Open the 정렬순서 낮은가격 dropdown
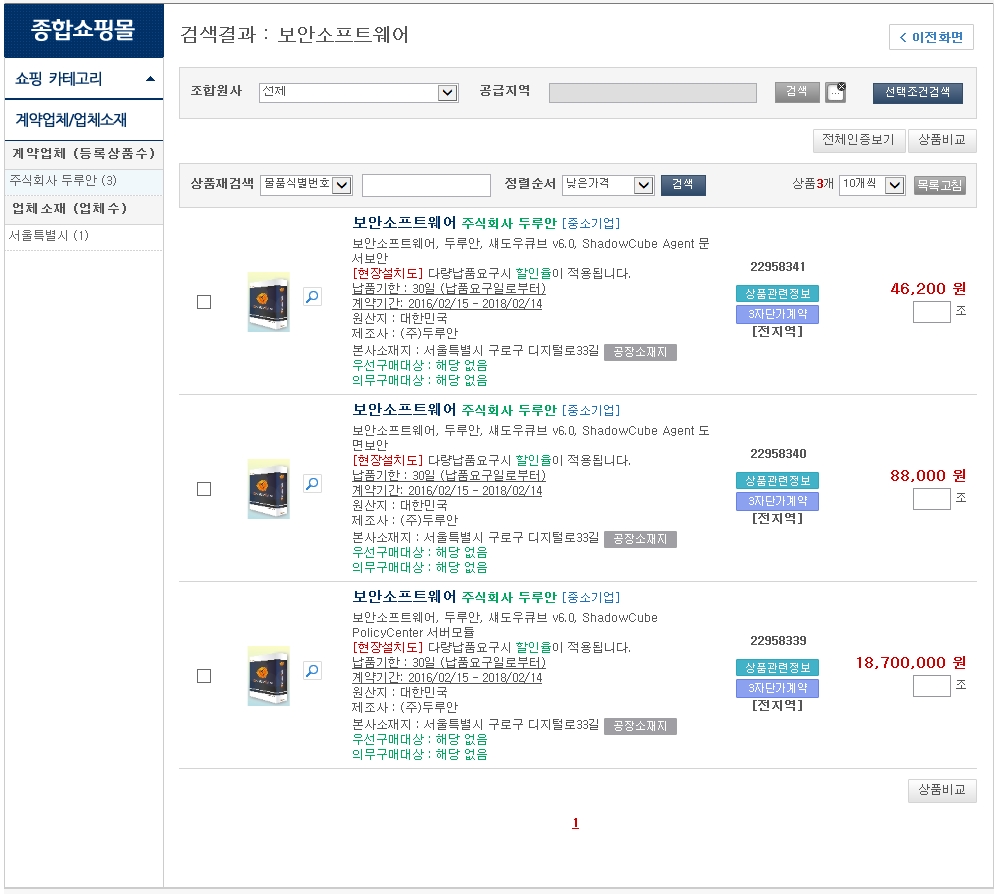The image size is (1001, 894). click(x=643, y=185)
